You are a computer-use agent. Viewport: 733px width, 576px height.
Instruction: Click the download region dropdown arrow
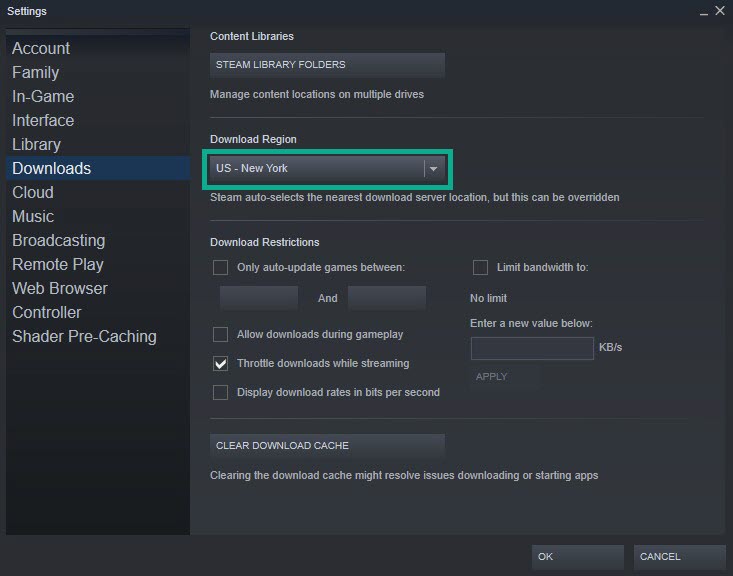[x=434, y=169]
